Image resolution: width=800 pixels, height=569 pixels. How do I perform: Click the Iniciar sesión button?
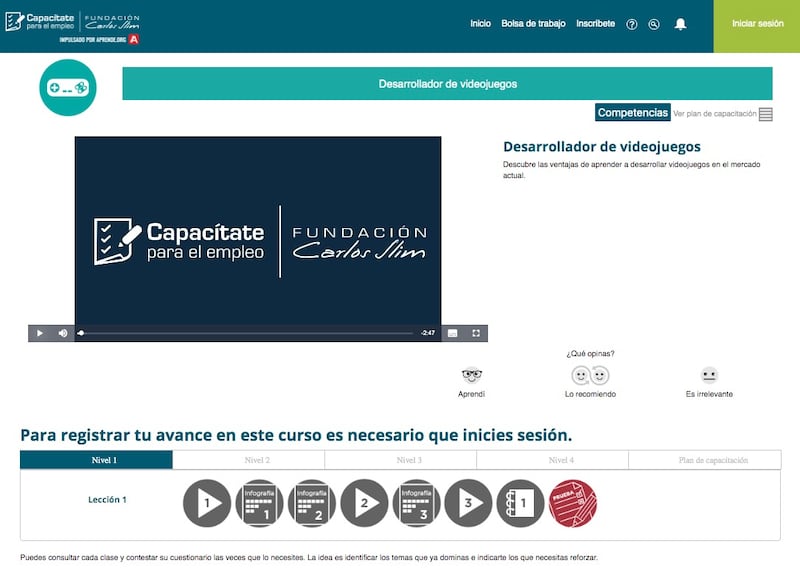757,26
